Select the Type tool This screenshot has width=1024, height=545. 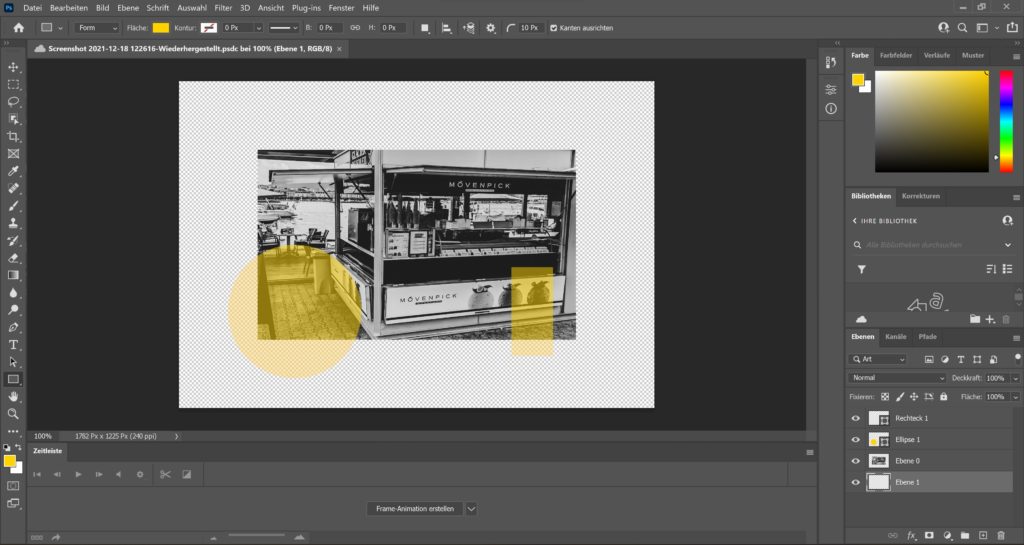click(13, 345)
